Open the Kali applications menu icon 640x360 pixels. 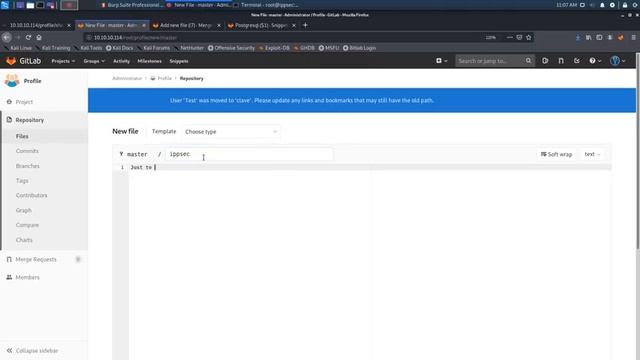(5, 5)
